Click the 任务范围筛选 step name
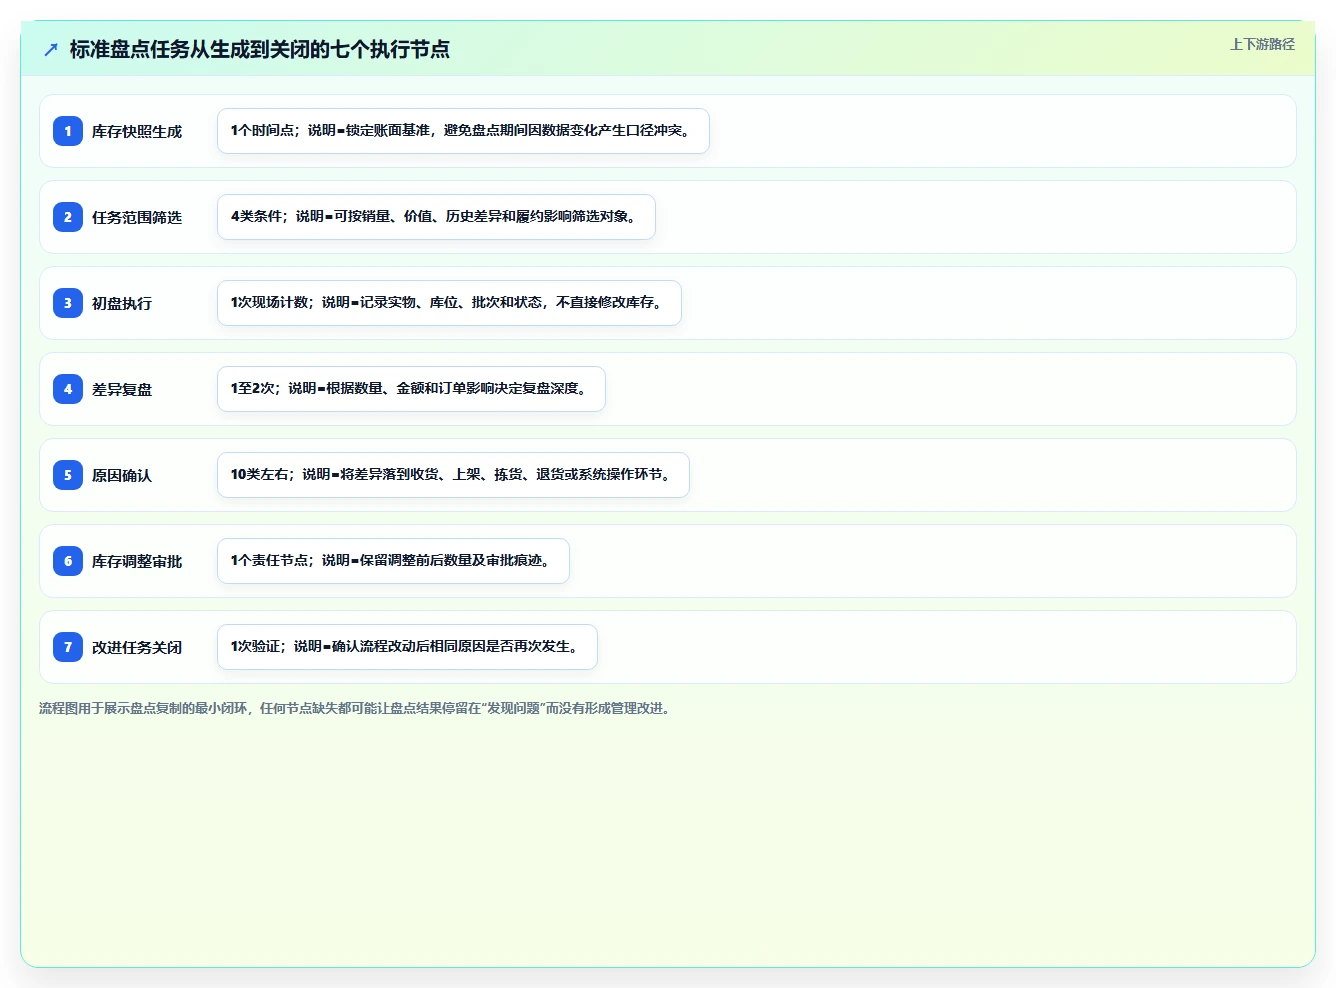 coord(137,217)
